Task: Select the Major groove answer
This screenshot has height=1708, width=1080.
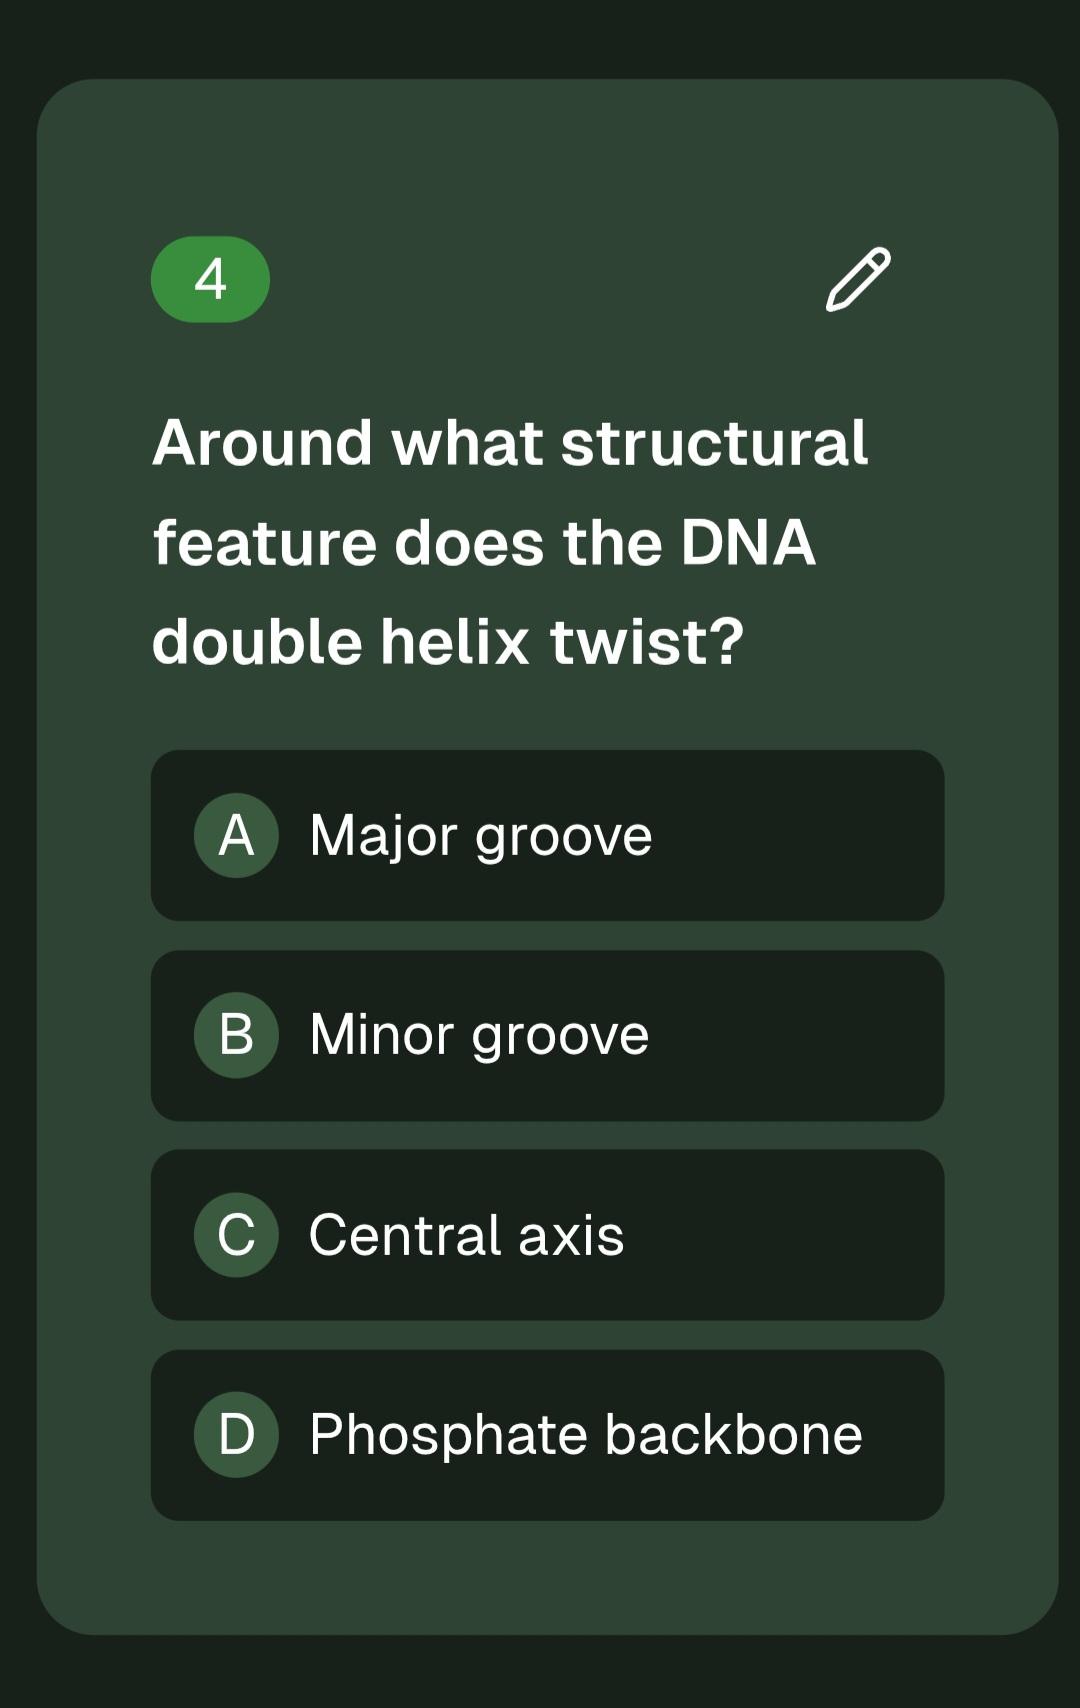Action: coord(547,835)
